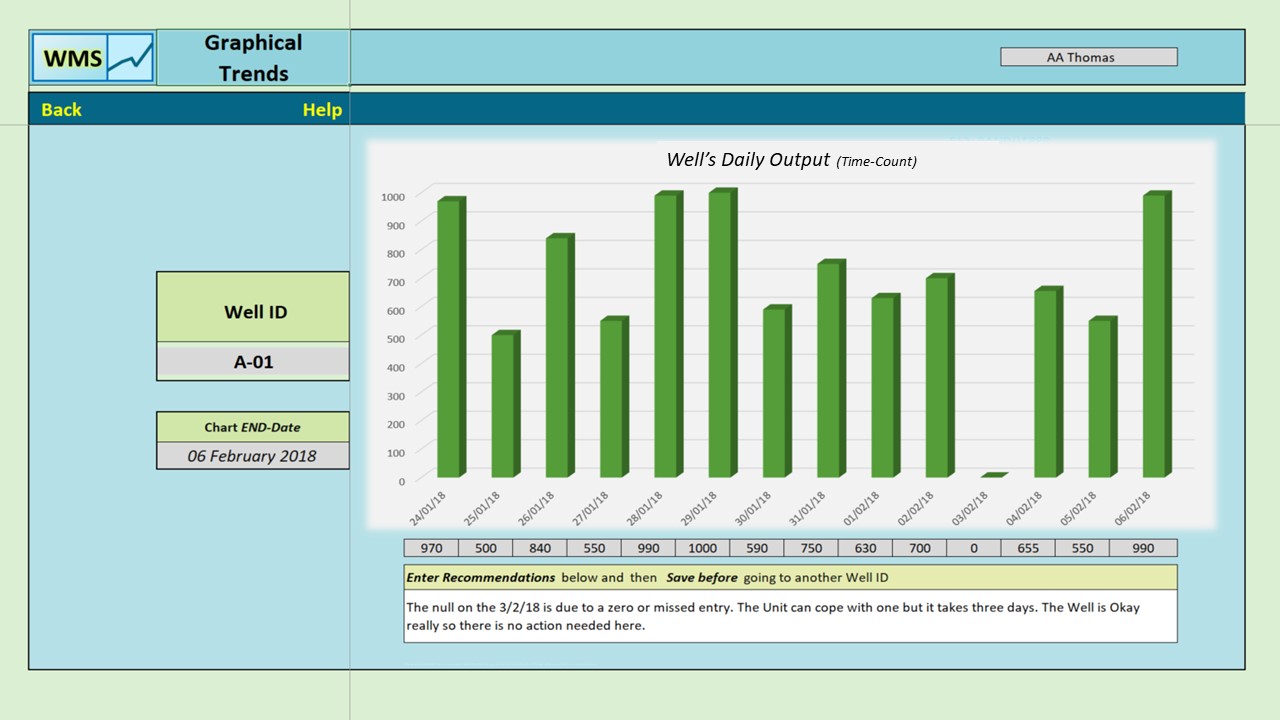
Task: Click the zero-value marker for 03/02/18
Action: point(992,476)
